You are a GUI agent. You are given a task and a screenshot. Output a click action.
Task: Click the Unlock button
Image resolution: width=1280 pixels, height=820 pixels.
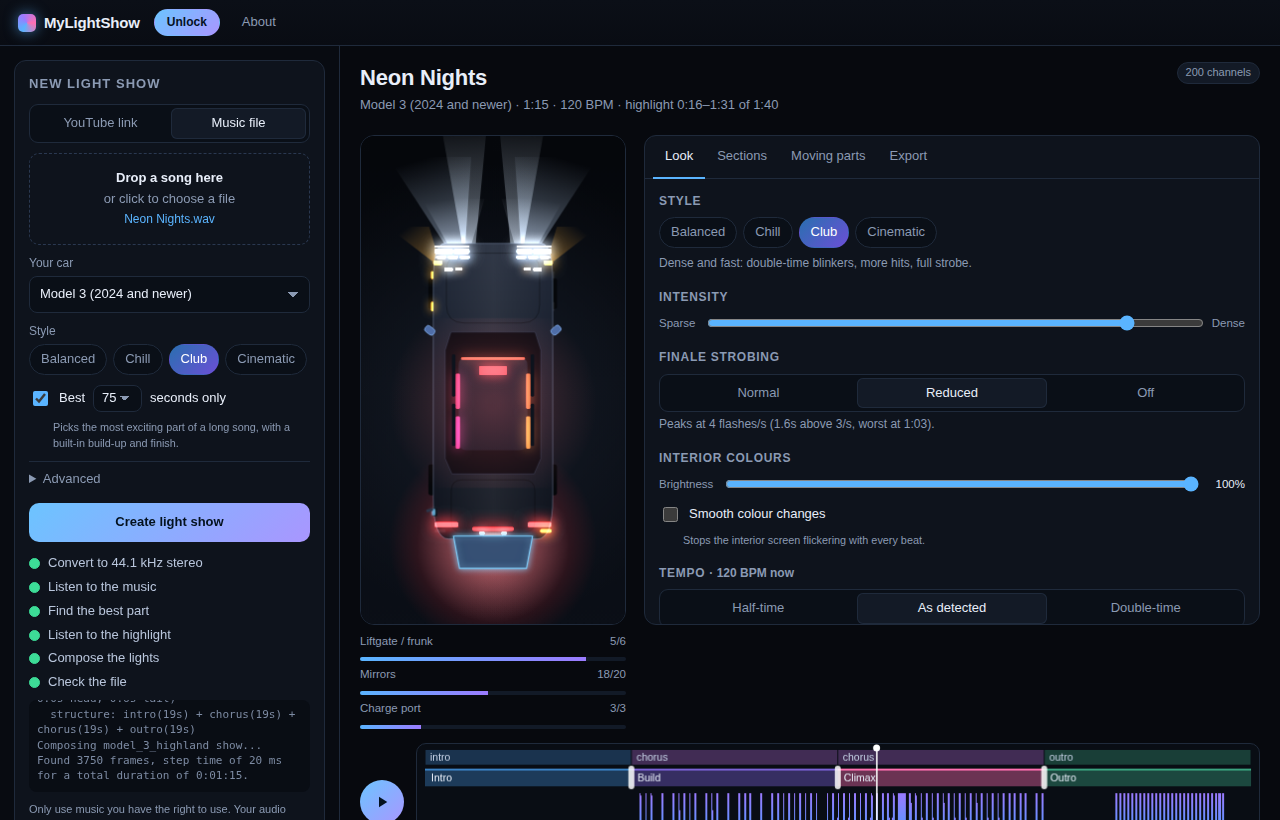[x=187, y=22]
